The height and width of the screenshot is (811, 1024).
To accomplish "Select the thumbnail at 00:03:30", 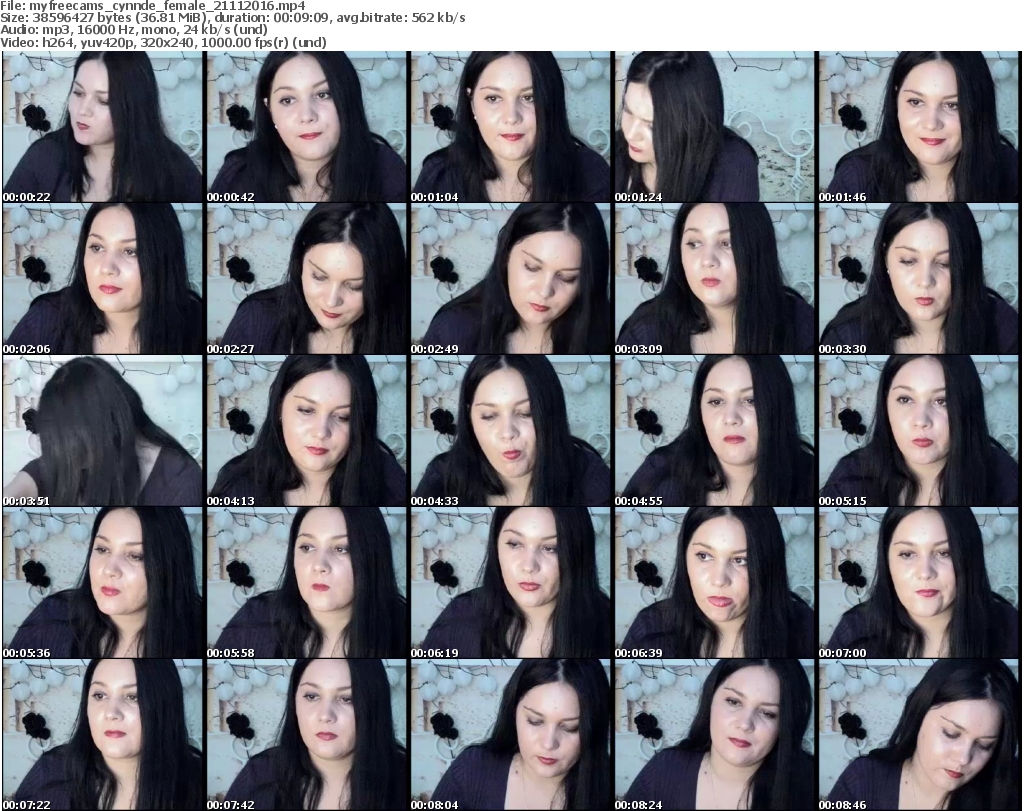I will click(x=918, y=279).
